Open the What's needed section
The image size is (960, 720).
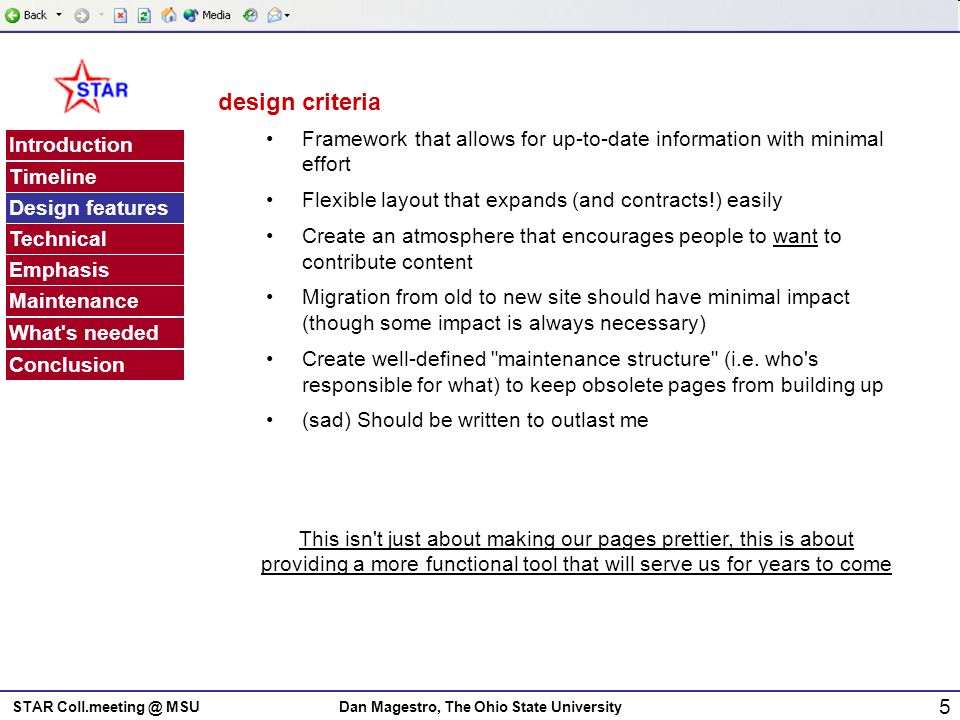[x=95, y=333]
